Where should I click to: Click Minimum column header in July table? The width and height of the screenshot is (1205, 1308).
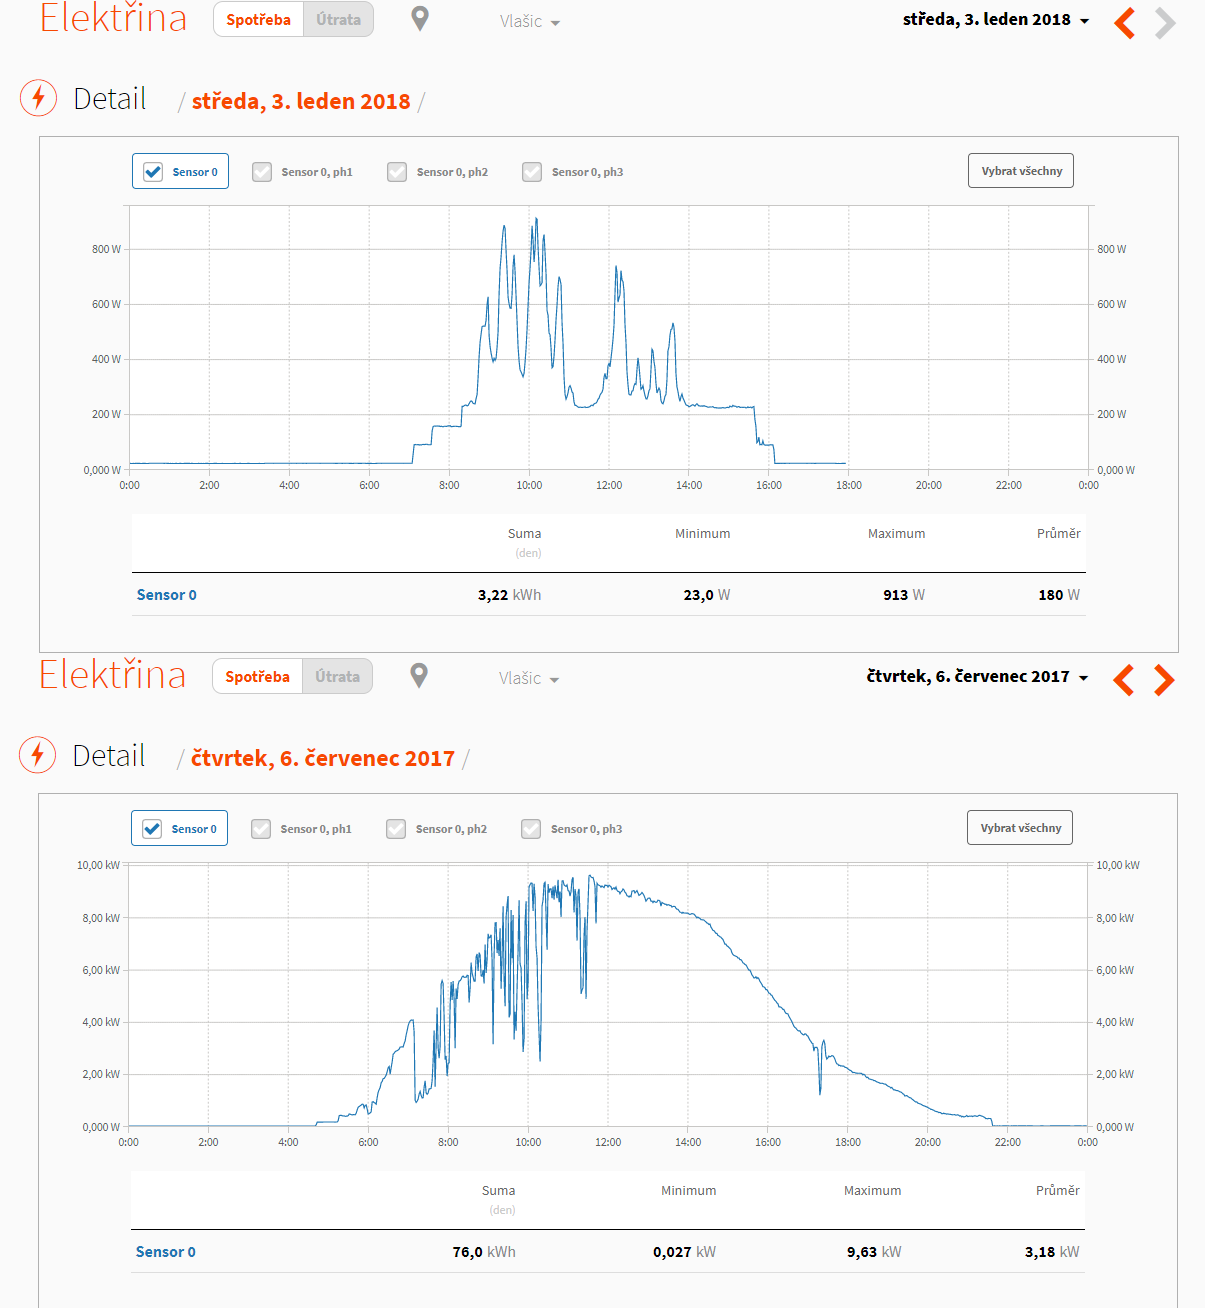click(689, 1191)
